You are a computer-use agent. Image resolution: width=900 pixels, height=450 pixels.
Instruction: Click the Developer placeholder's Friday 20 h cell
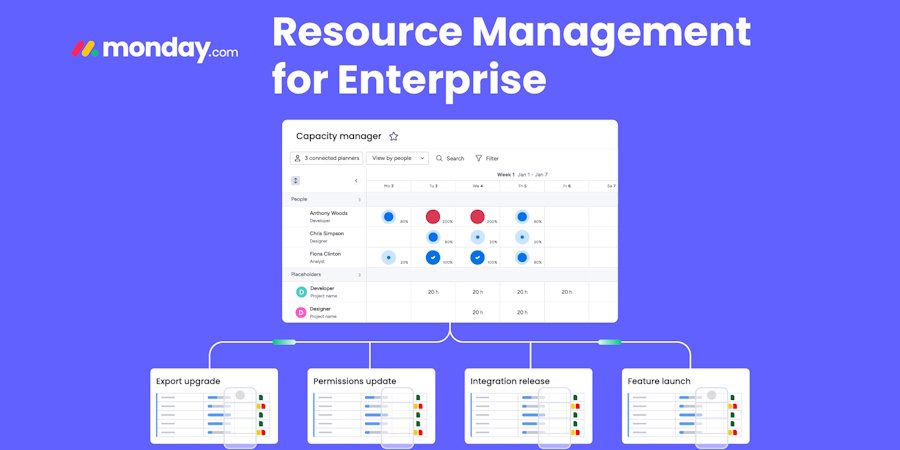(567, 292)
